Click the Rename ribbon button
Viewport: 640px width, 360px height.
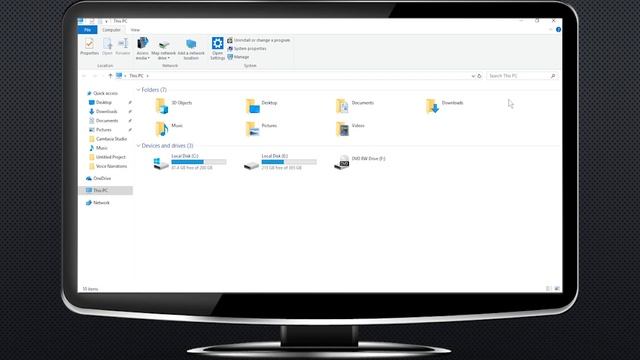pos(123,46)
